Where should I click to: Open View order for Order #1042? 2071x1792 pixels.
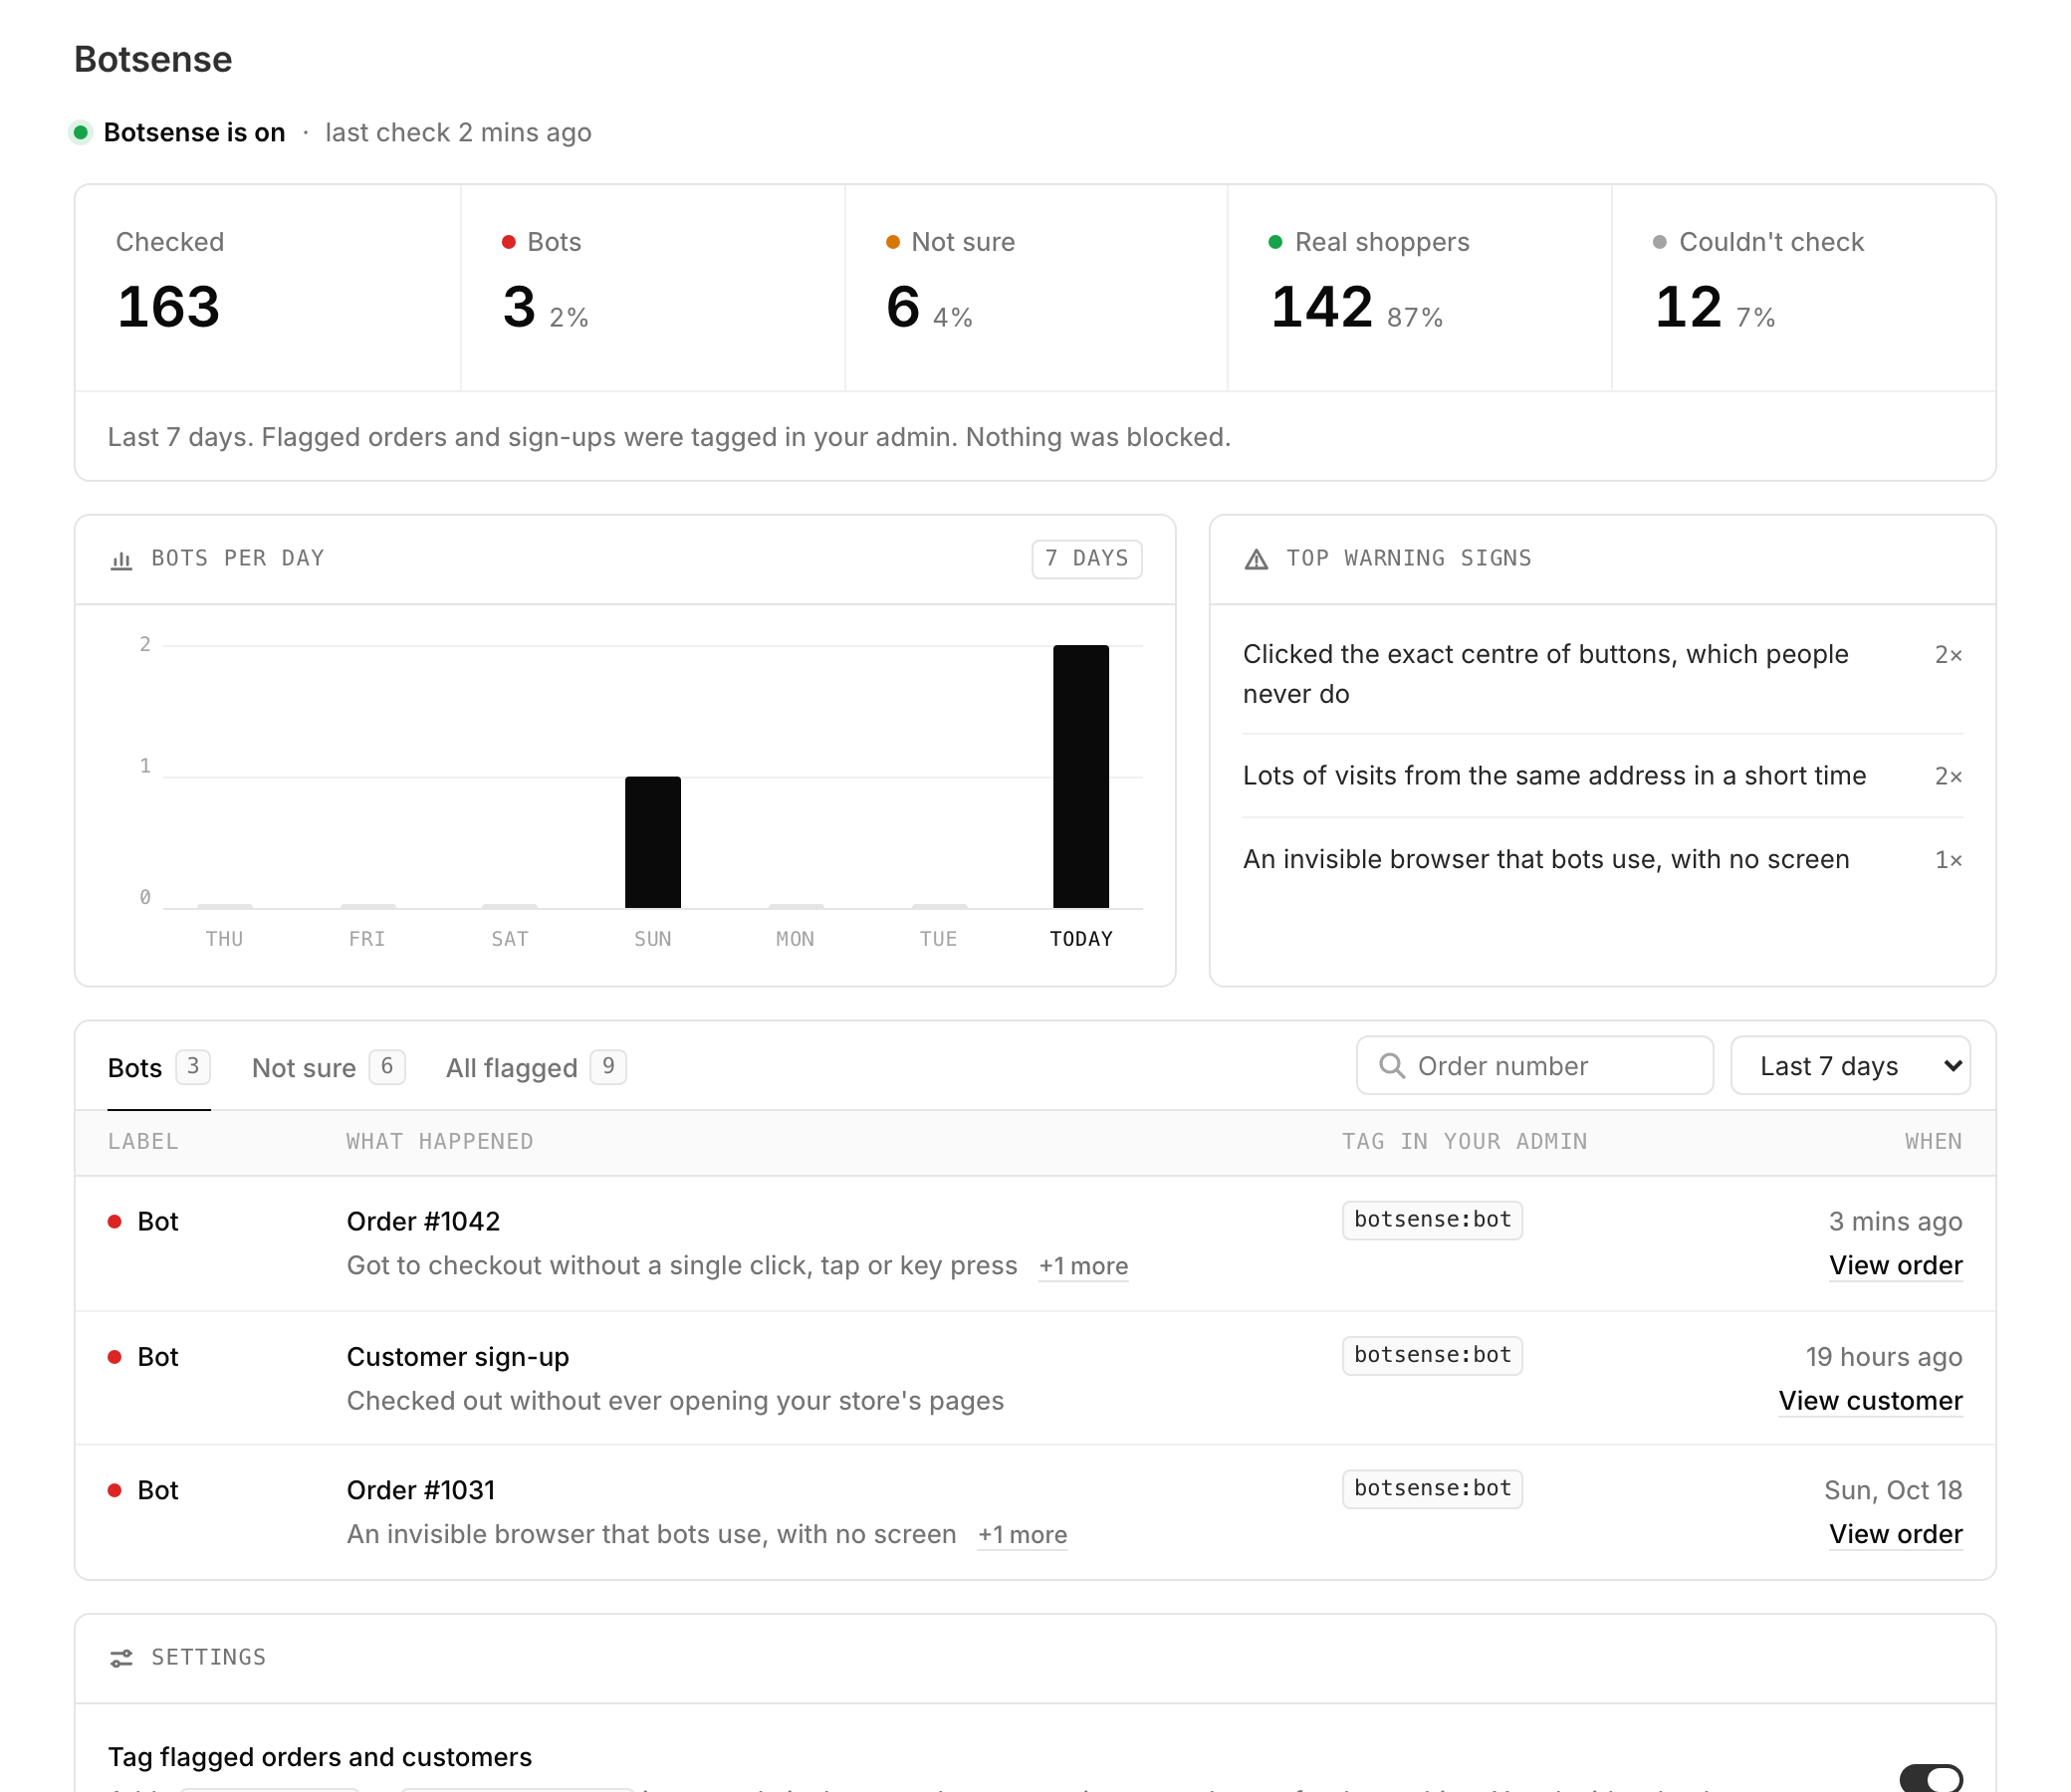click(x=1895, y=1266)
